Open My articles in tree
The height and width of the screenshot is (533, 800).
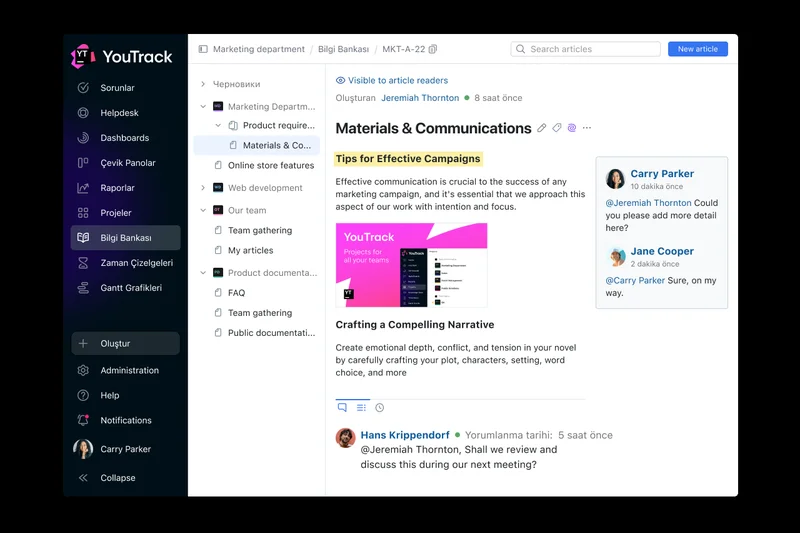click(251, 250)
